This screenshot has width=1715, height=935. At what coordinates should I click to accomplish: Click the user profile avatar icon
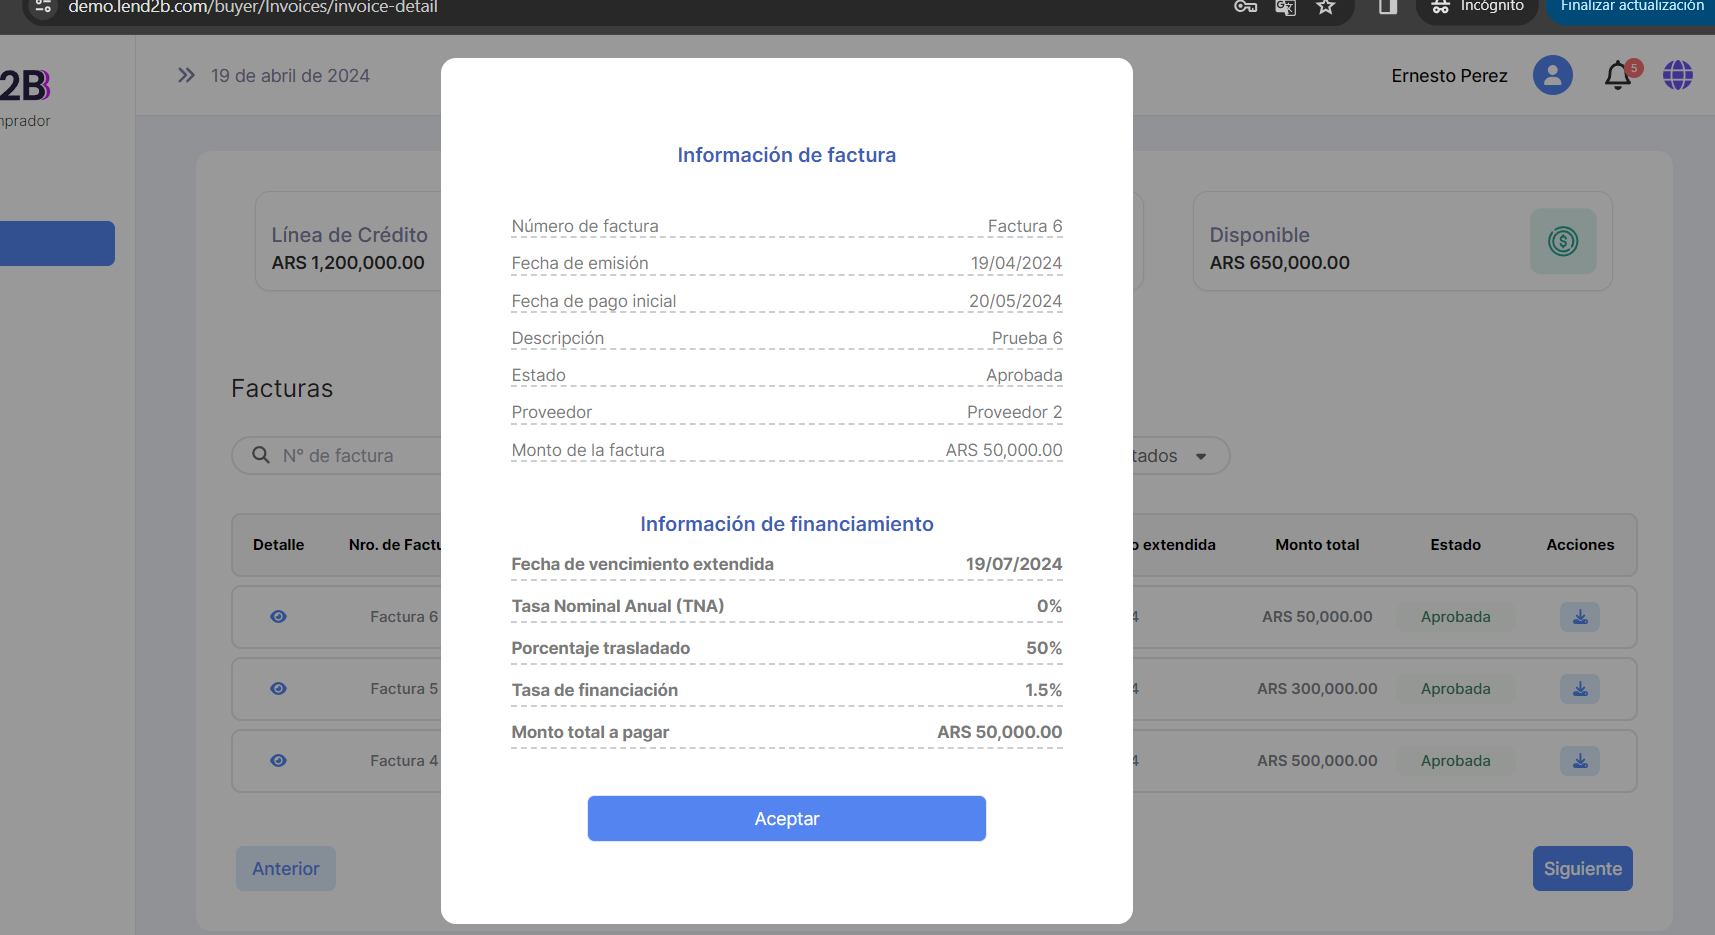click(x=1552, y=75)
